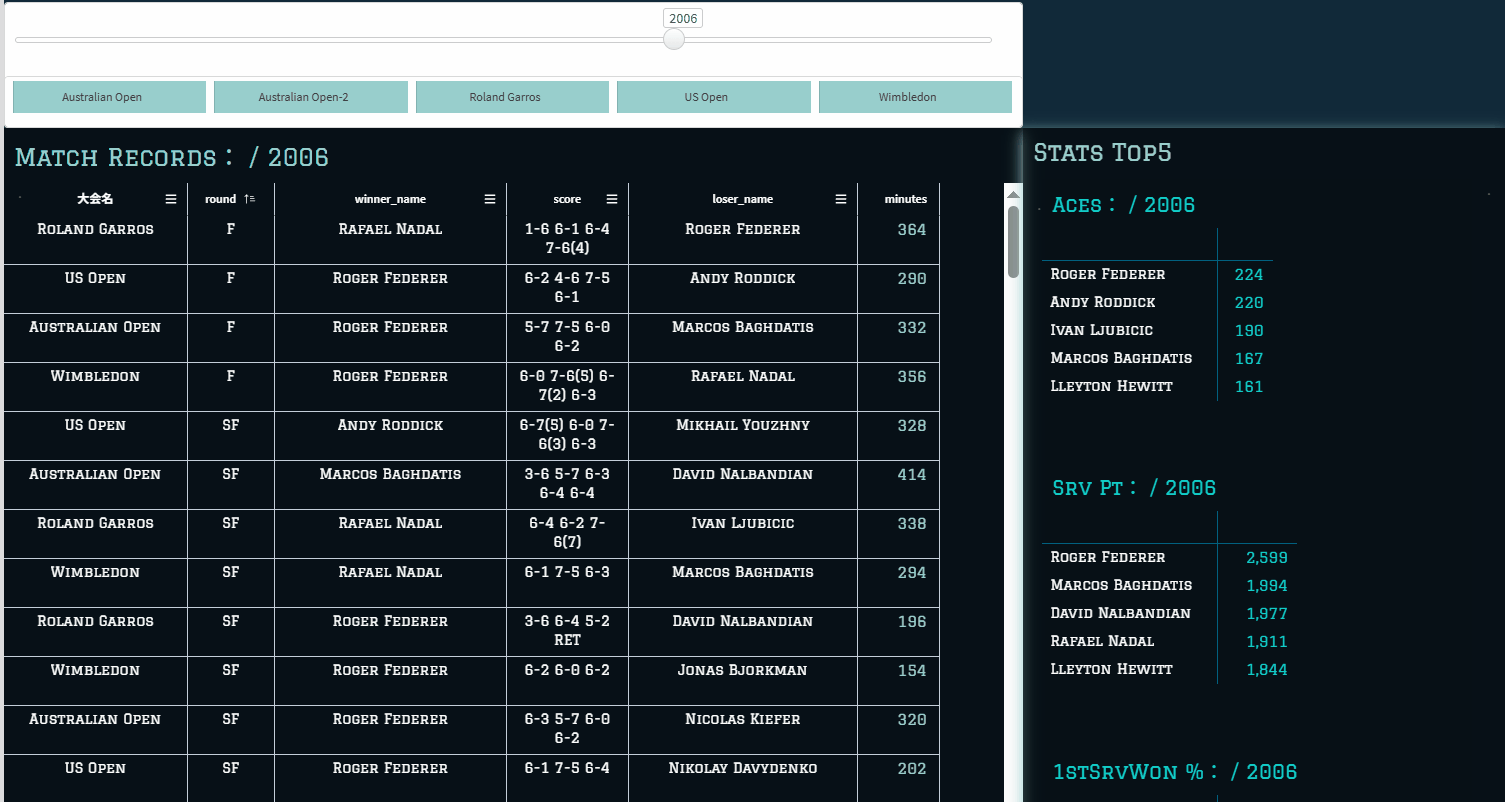Select loser Jonas Bjorkman cell
The width and height of the screenshot is (1505, 802).
click(x=743, y=681)
